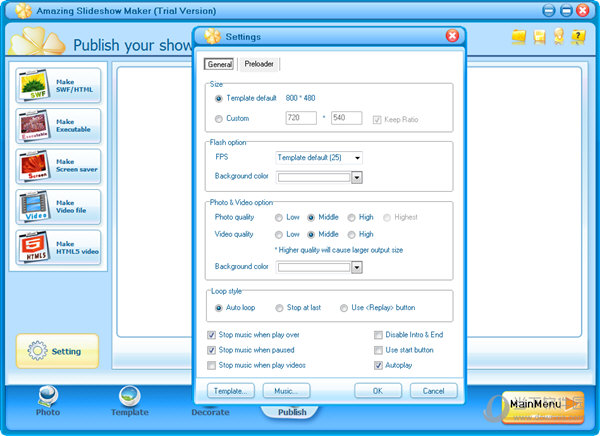
Task: Enable Stop music when play videos
Action: click(211, 366)
